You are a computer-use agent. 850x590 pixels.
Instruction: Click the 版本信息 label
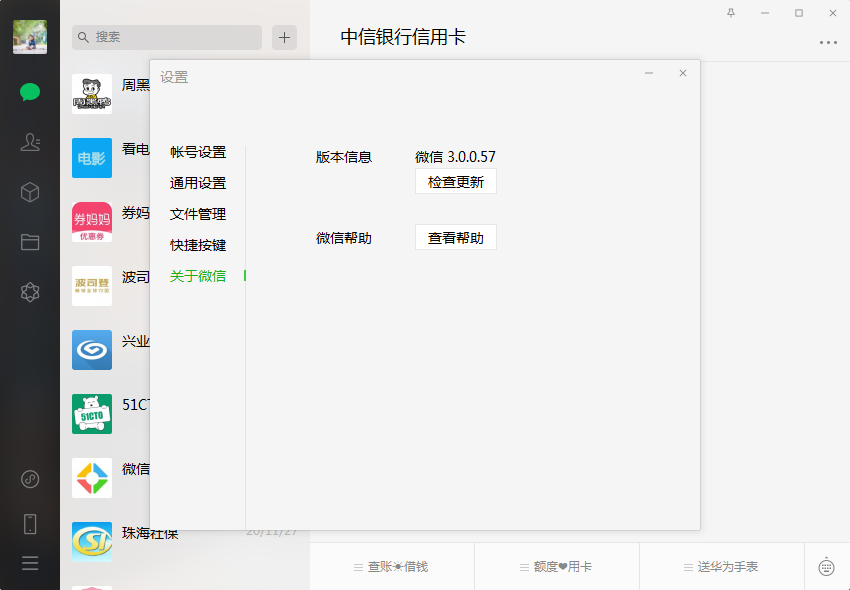coord(344,157)
